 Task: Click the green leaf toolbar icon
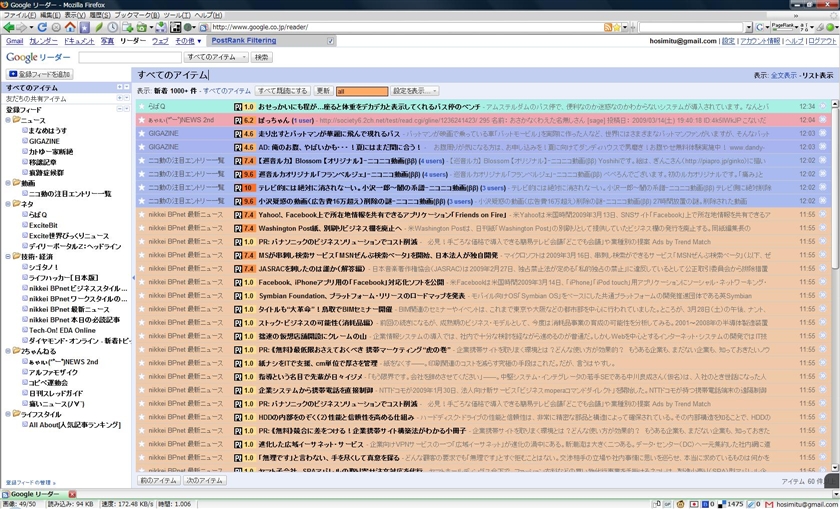click(99, 27)
